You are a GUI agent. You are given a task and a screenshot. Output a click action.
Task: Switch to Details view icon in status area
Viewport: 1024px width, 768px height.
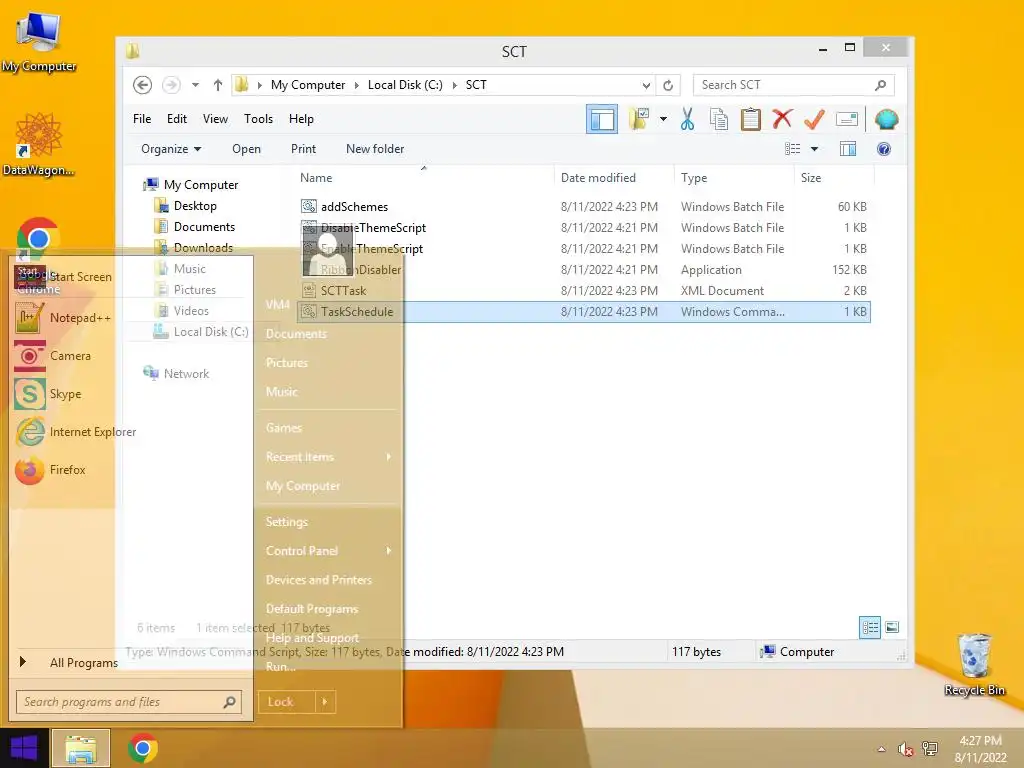pos(870,628)
